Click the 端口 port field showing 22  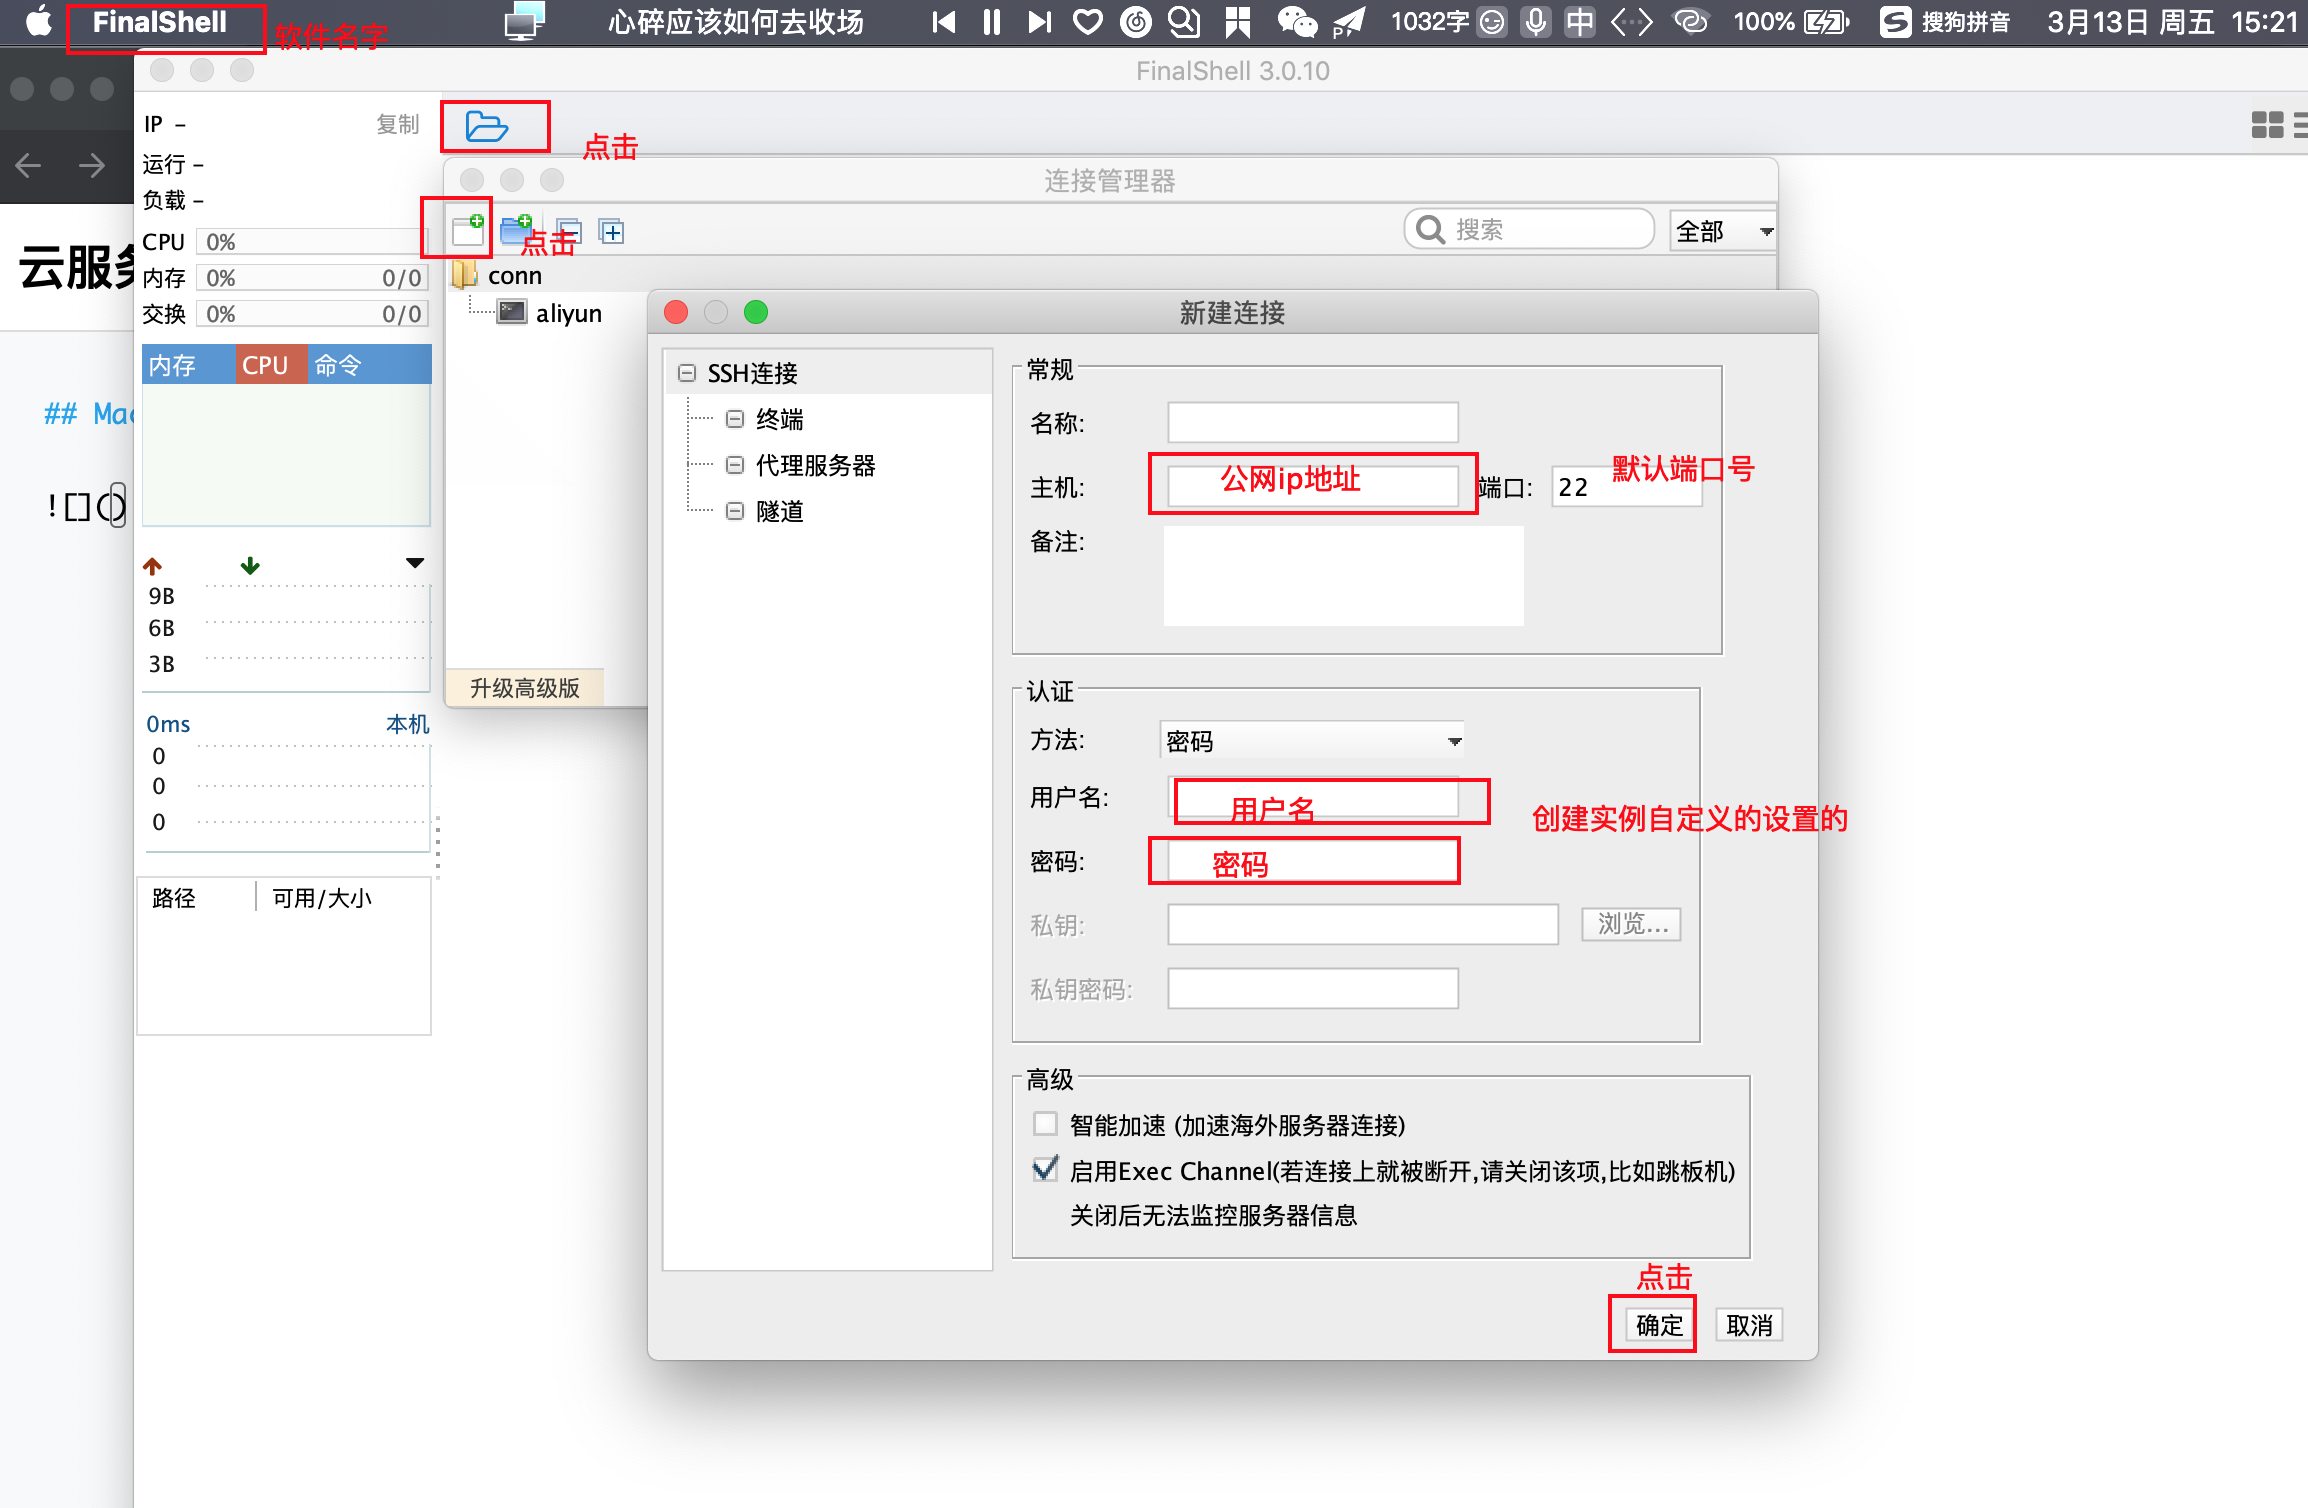point(1626,487)
